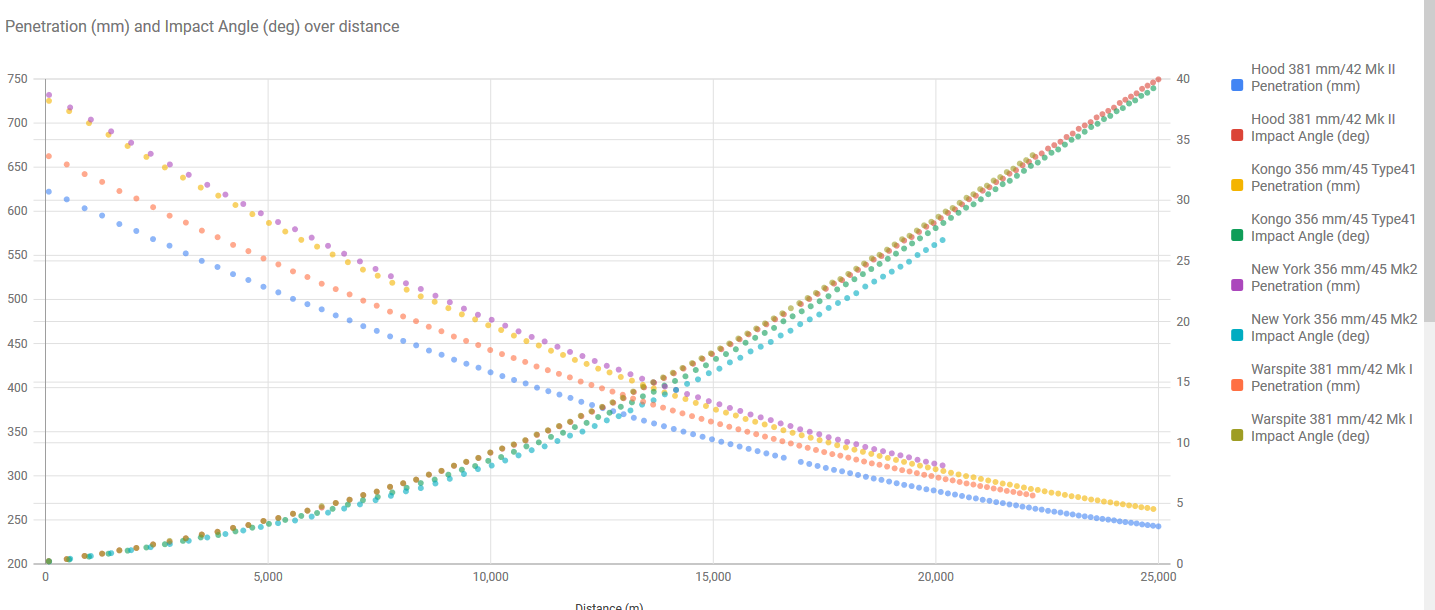Image resolution: width=1435 pixels, height=610 pixels.
Task: Select the Warspite 381 mm/42 Mk I Impact Angle label
Action: [x=1331, y=427]
